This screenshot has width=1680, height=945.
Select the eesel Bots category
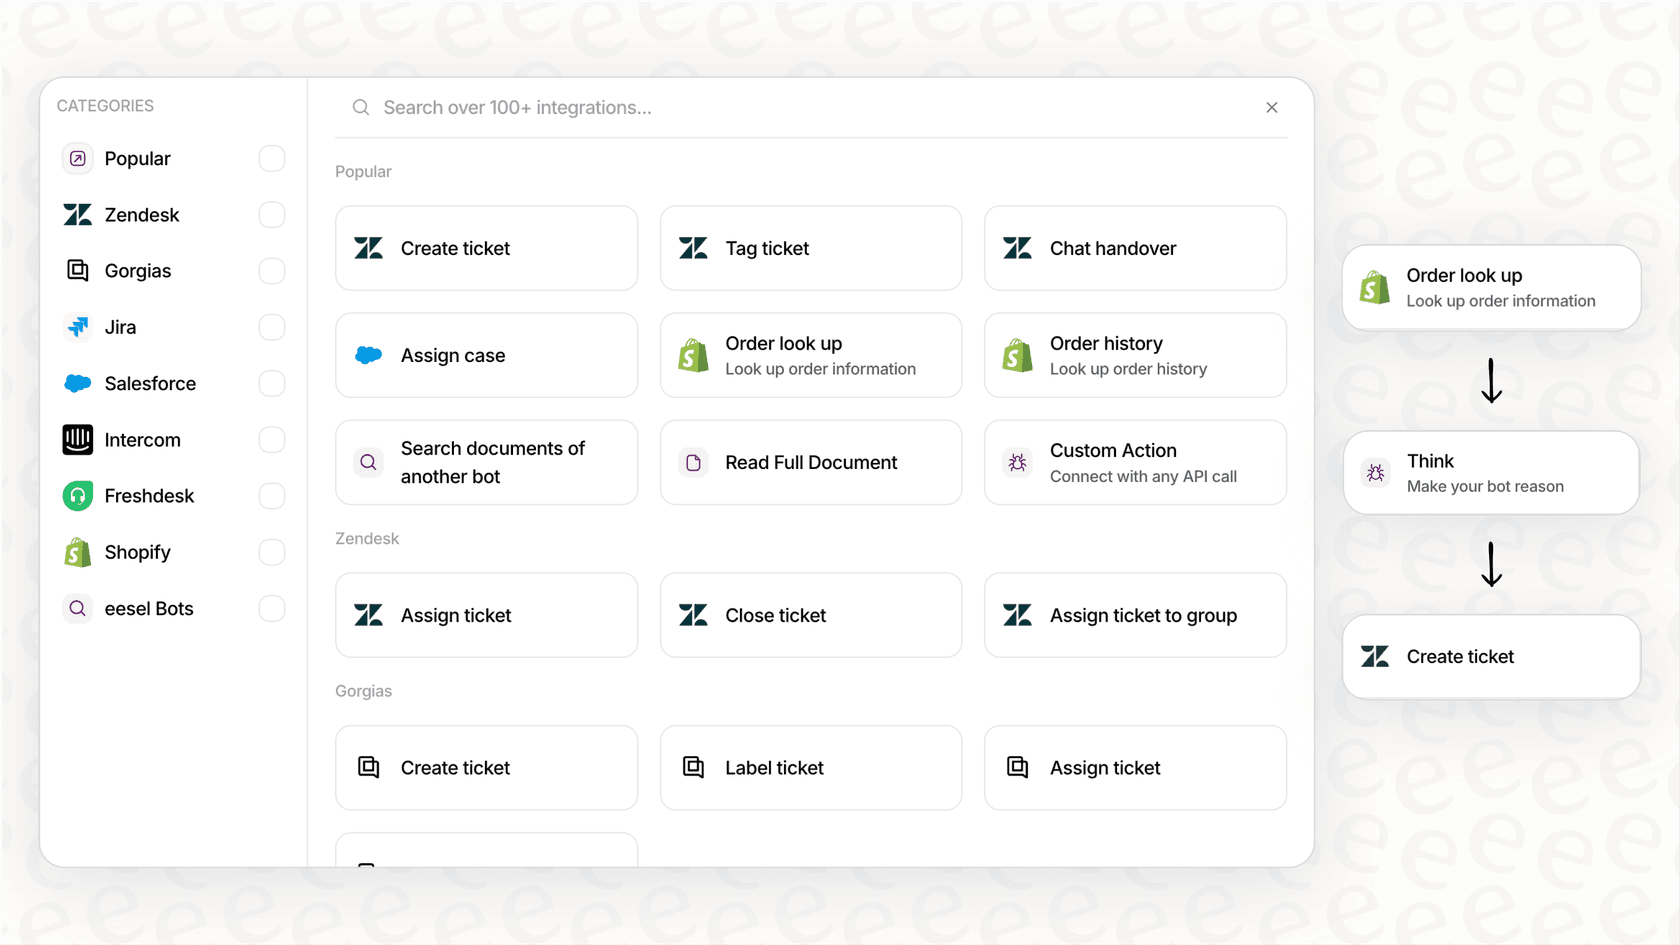[150, 608]
